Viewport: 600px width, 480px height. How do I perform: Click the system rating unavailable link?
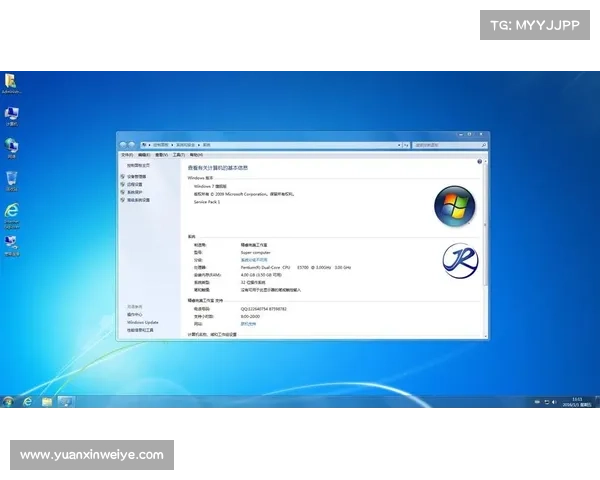tap(254, 260)
